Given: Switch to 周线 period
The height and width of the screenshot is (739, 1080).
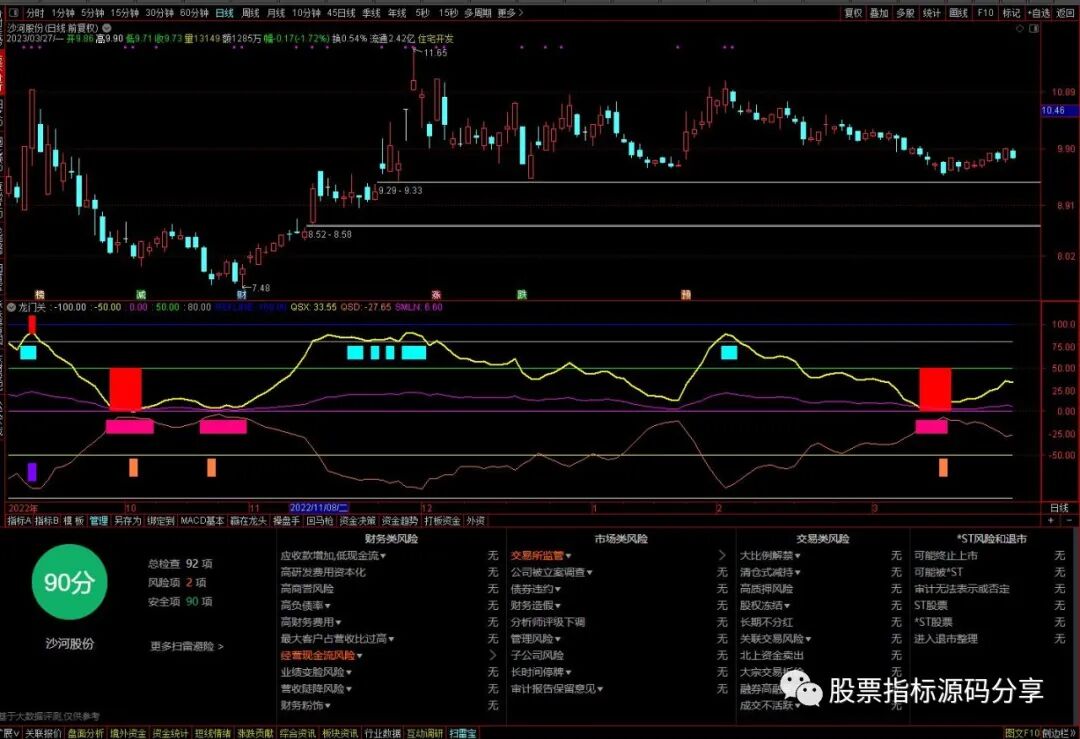Looking at the screenshot, I should [x=251, y=13].
